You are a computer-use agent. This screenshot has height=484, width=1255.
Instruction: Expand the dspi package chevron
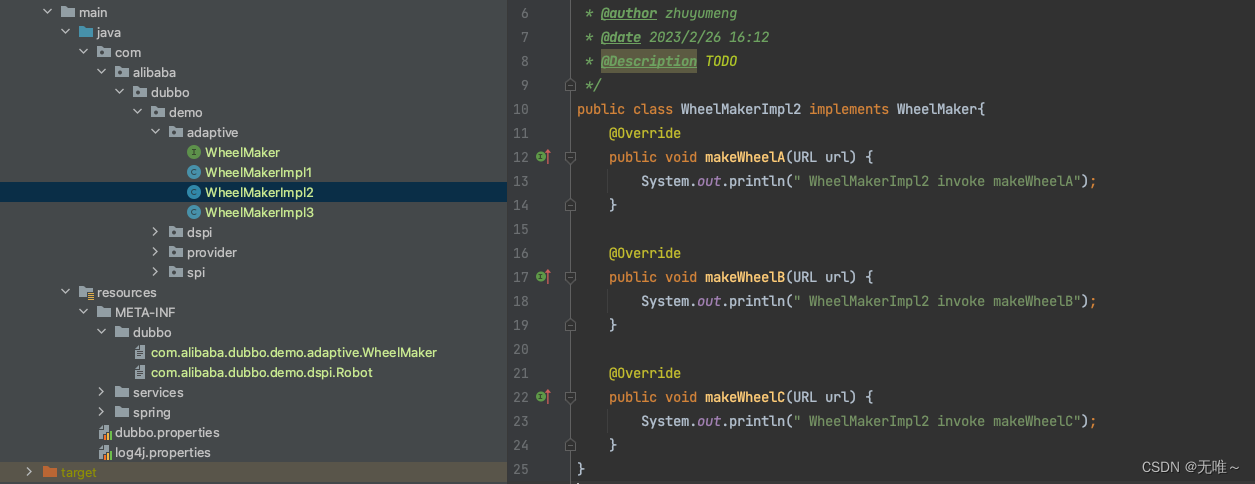tap(155, 232)
